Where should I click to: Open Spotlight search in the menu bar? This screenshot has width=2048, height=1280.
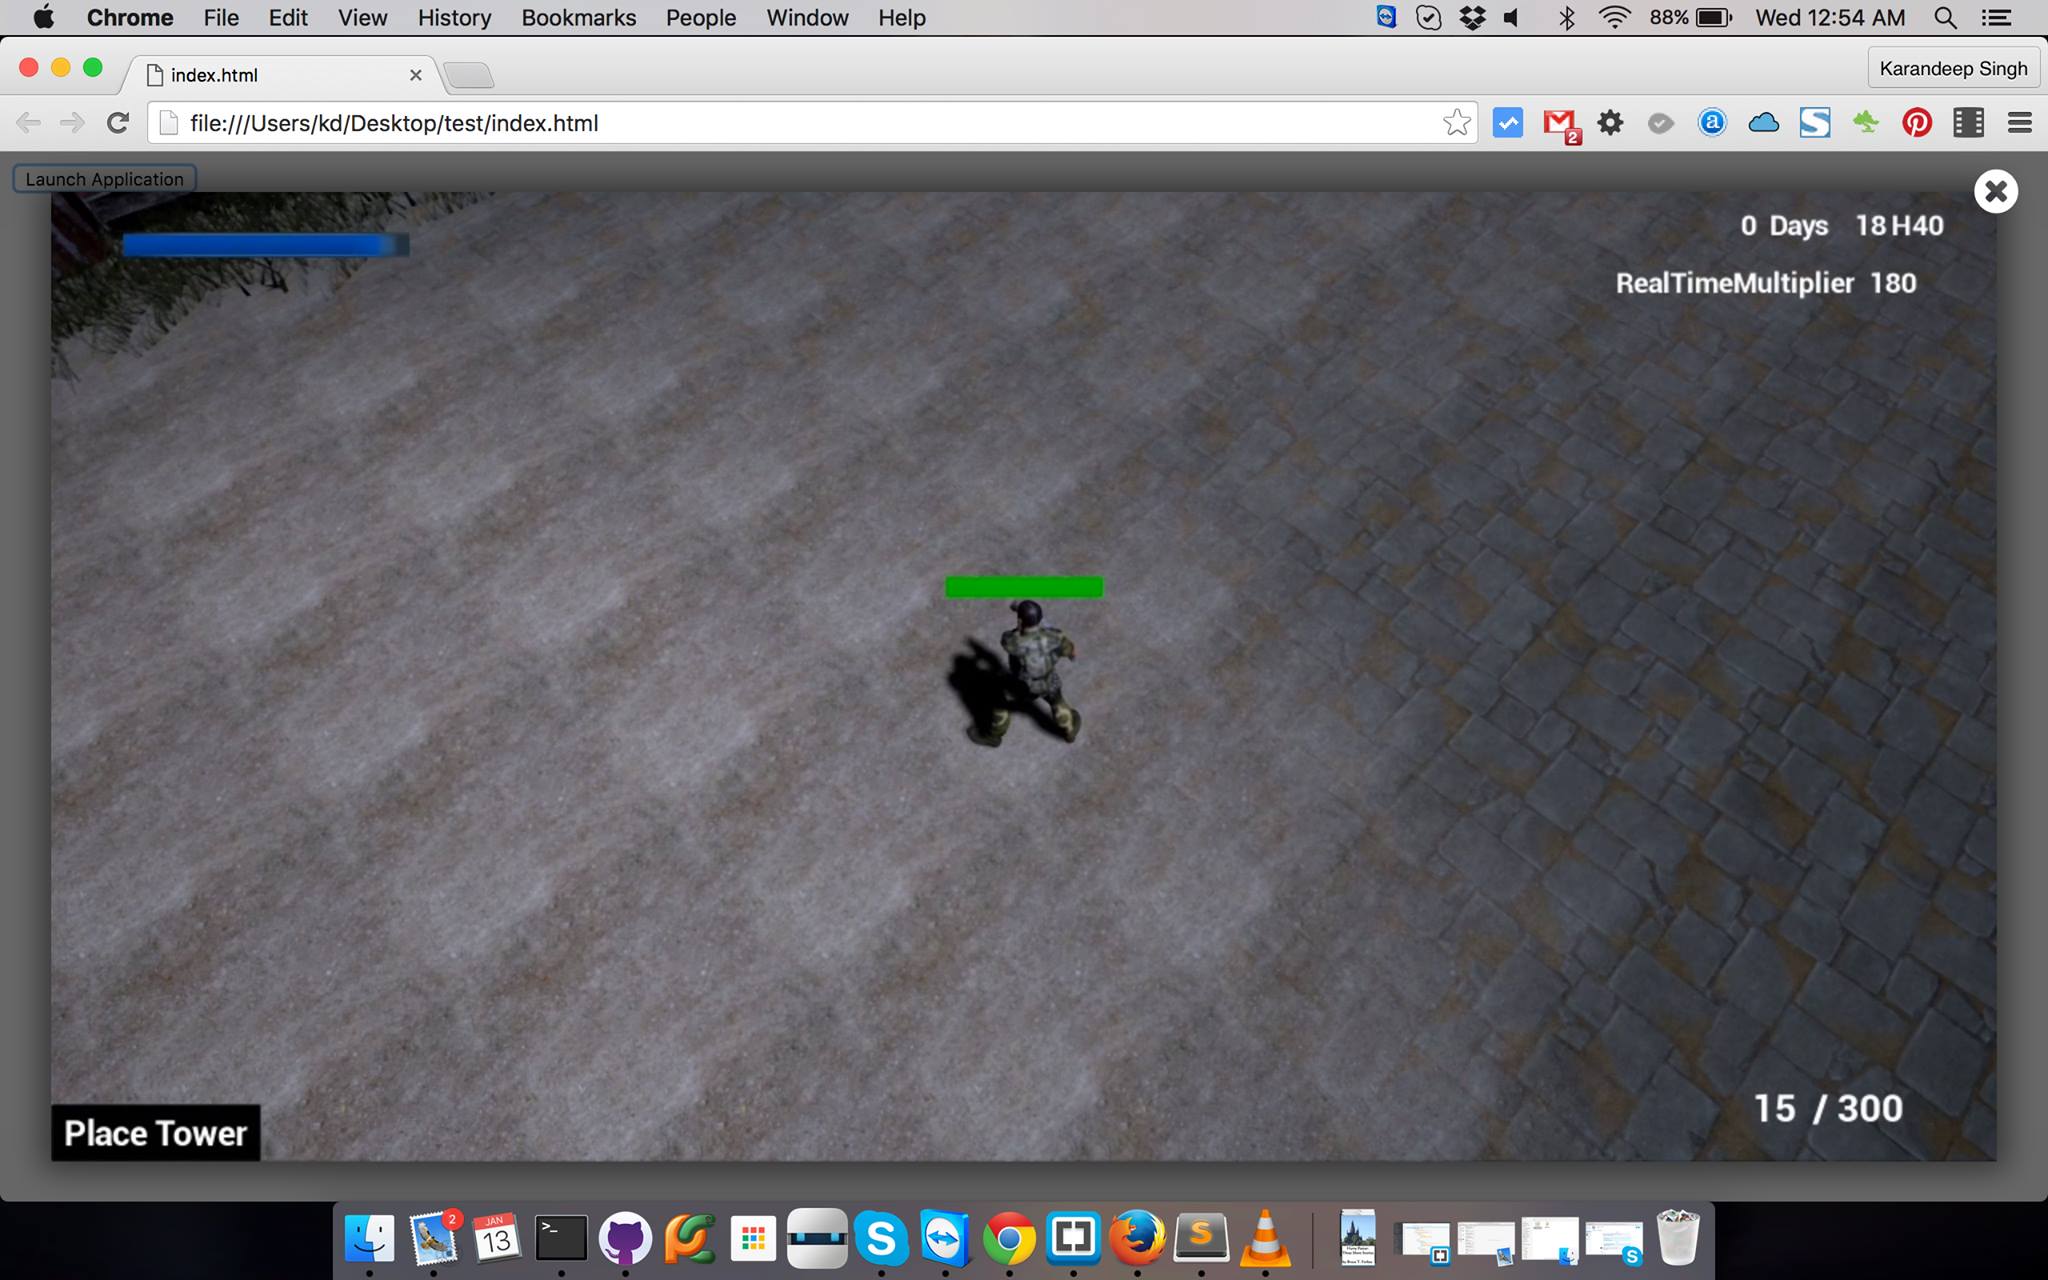1945,18
